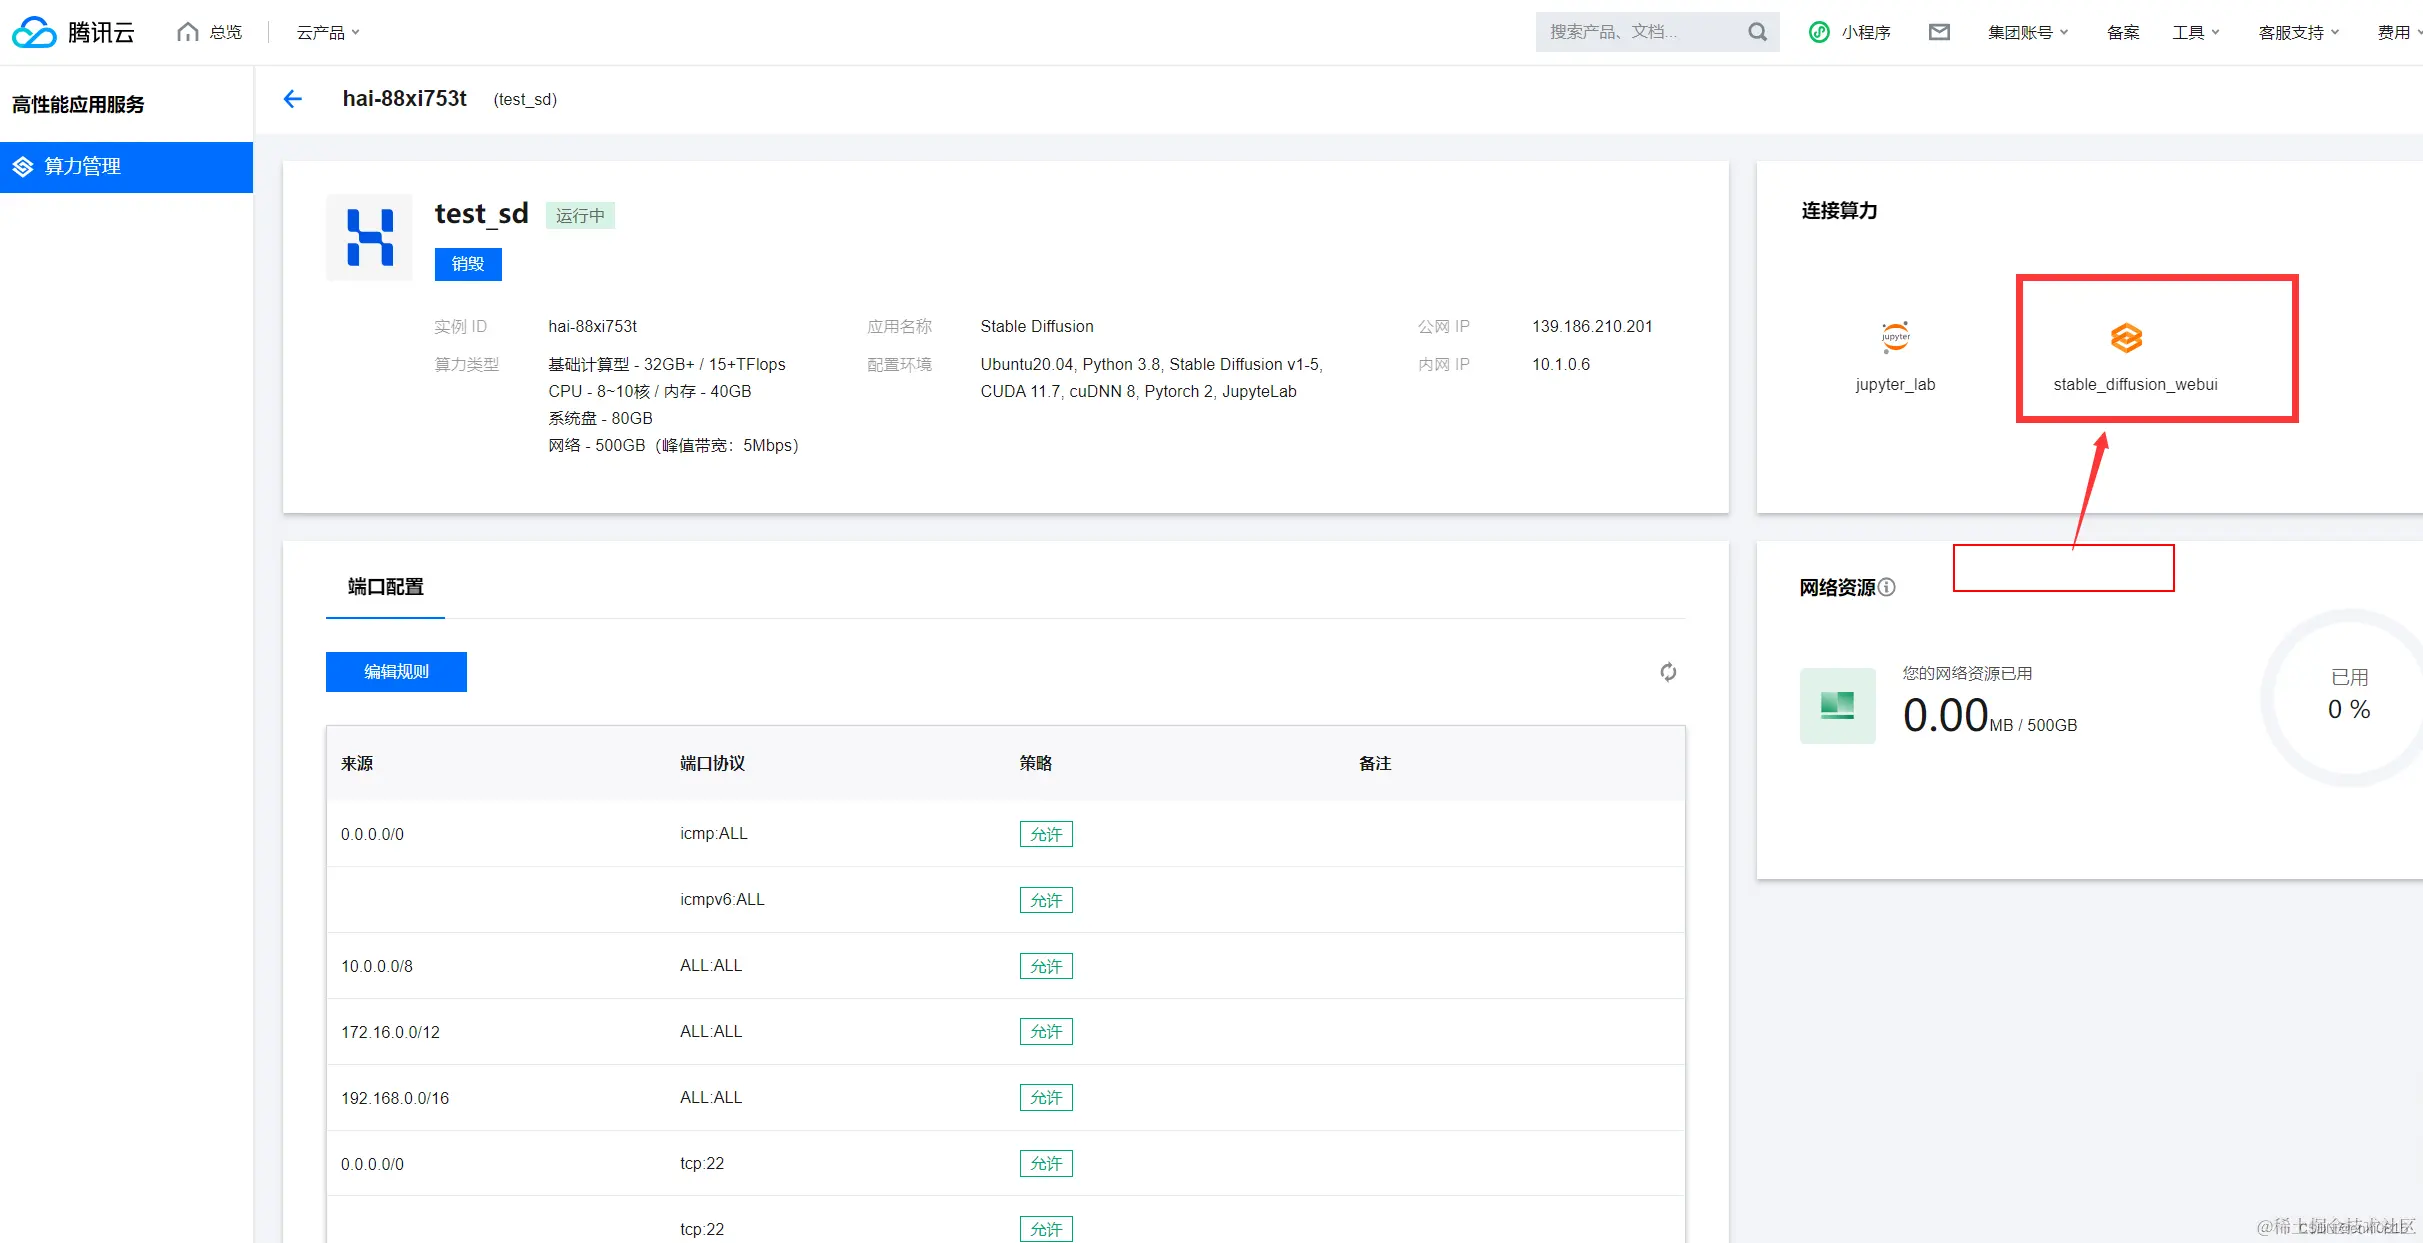Image resolution: width=2423 pixels, height=1243 pixels.
Task: Click the 小程序 mini program icon
Action: [1819, 32]
